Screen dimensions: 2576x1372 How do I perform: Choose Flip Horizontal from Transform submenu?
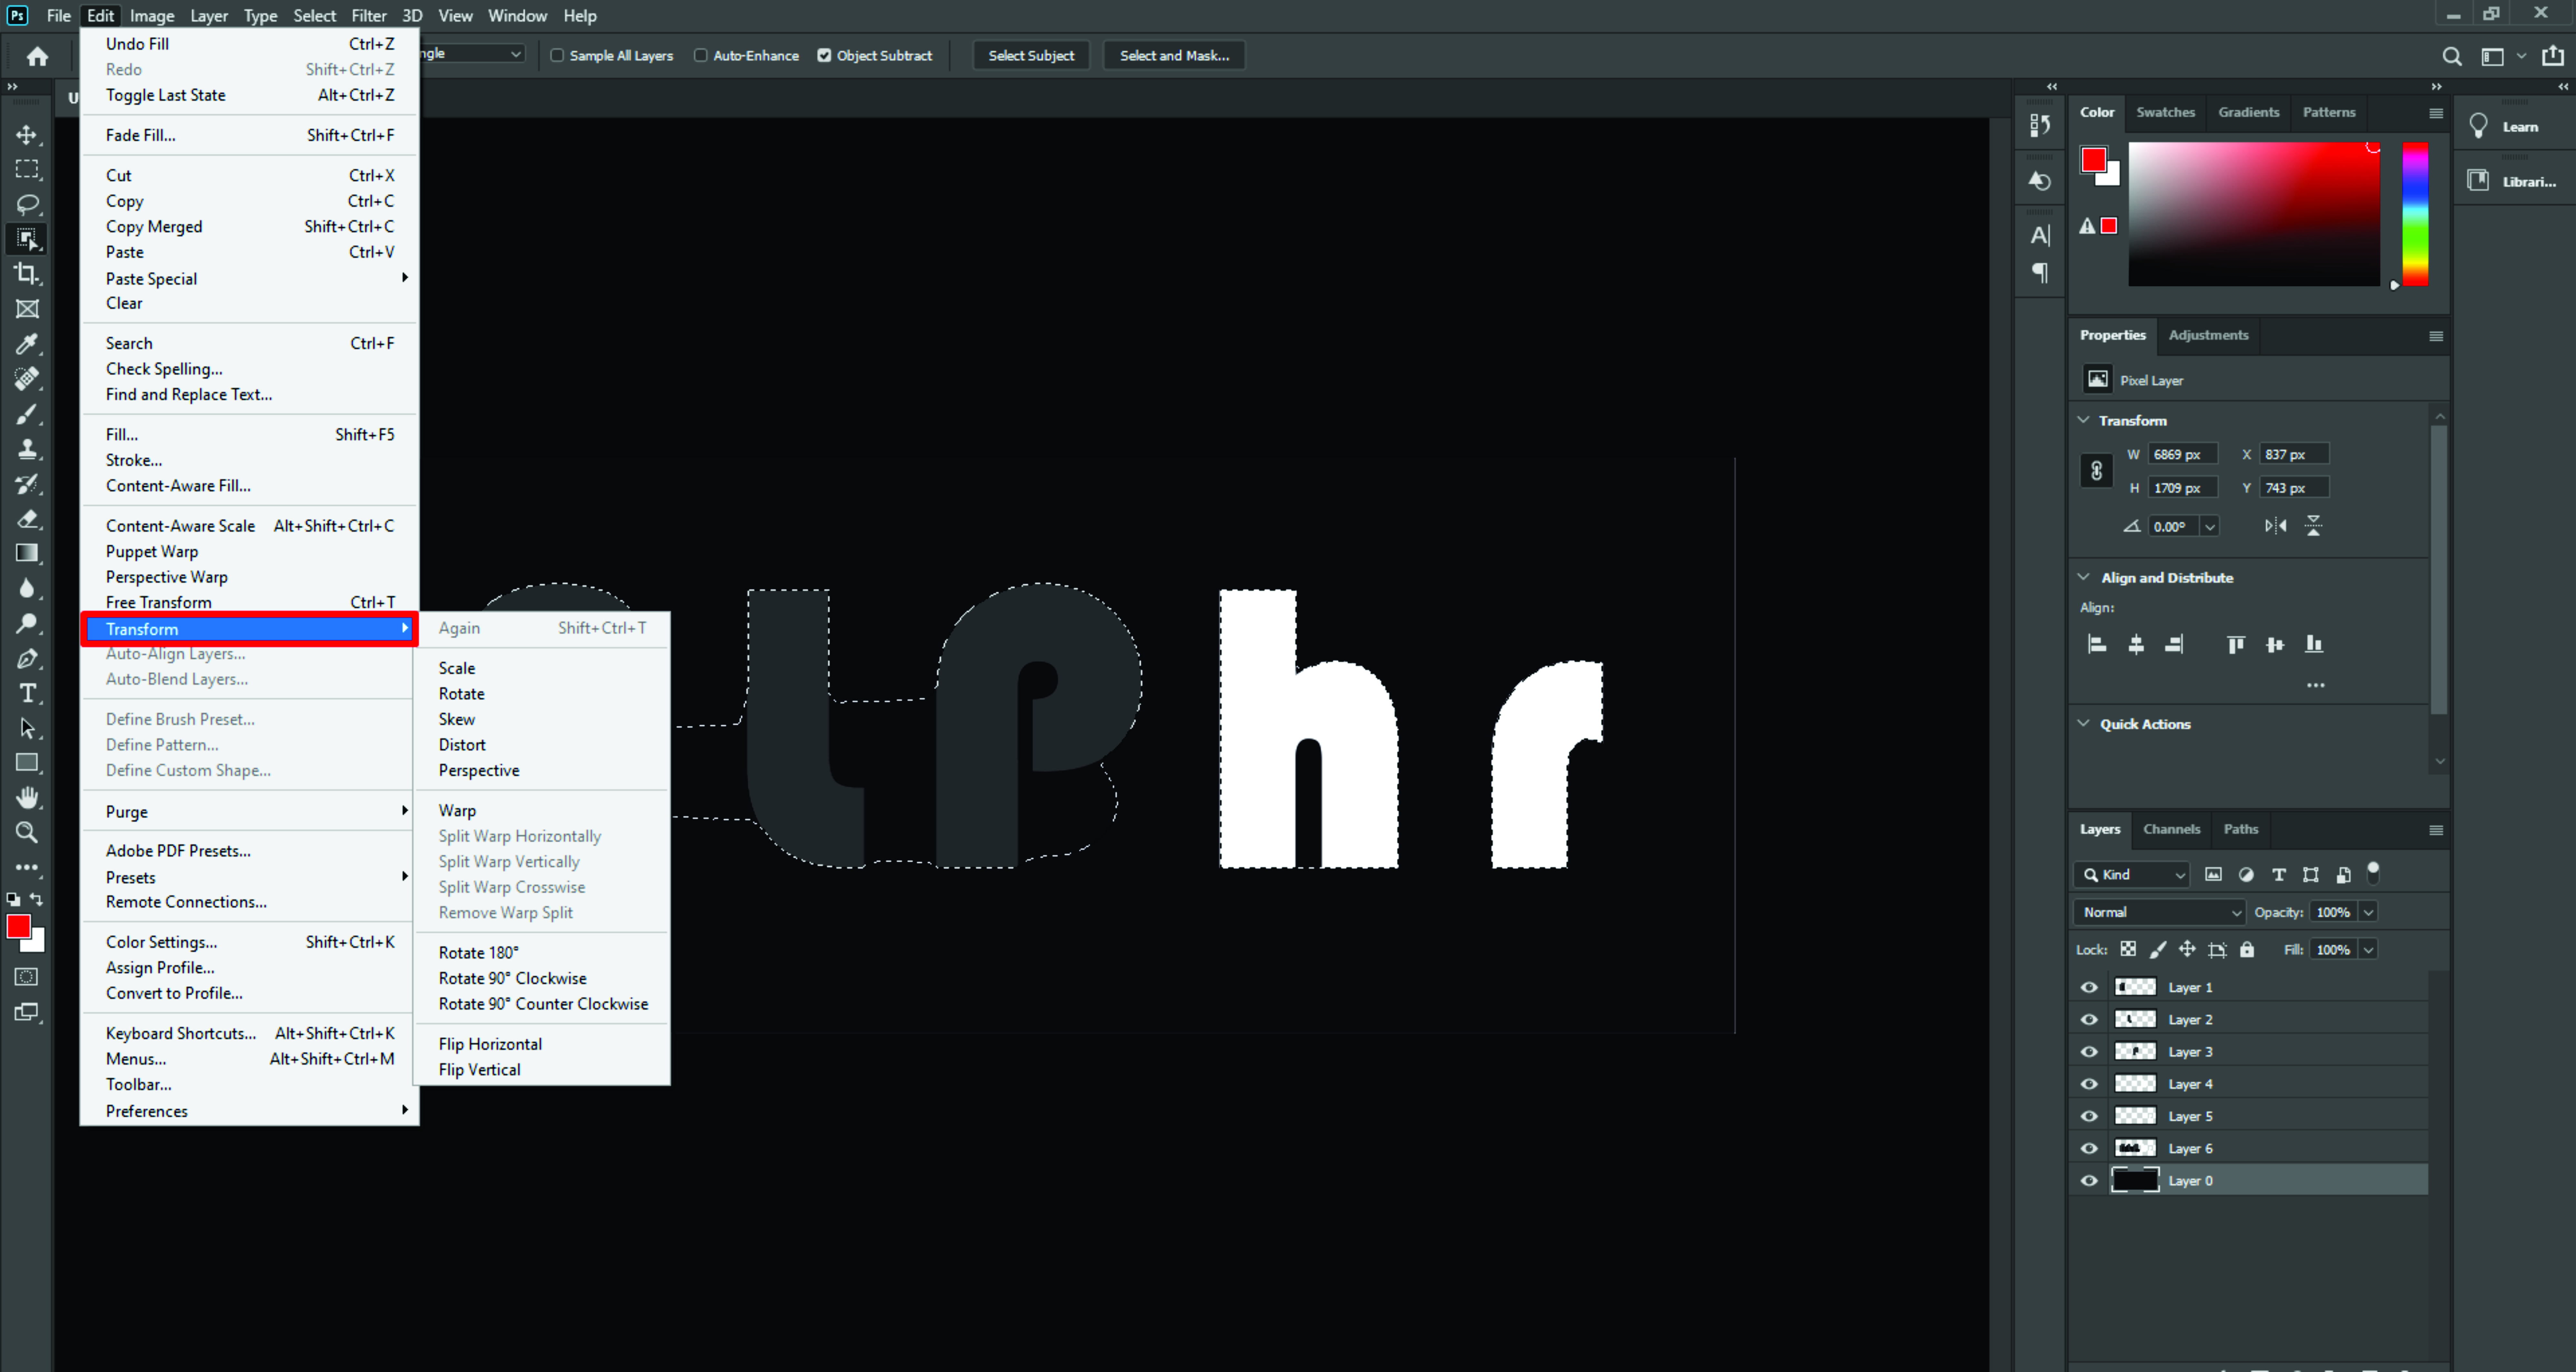point(490,1044)
